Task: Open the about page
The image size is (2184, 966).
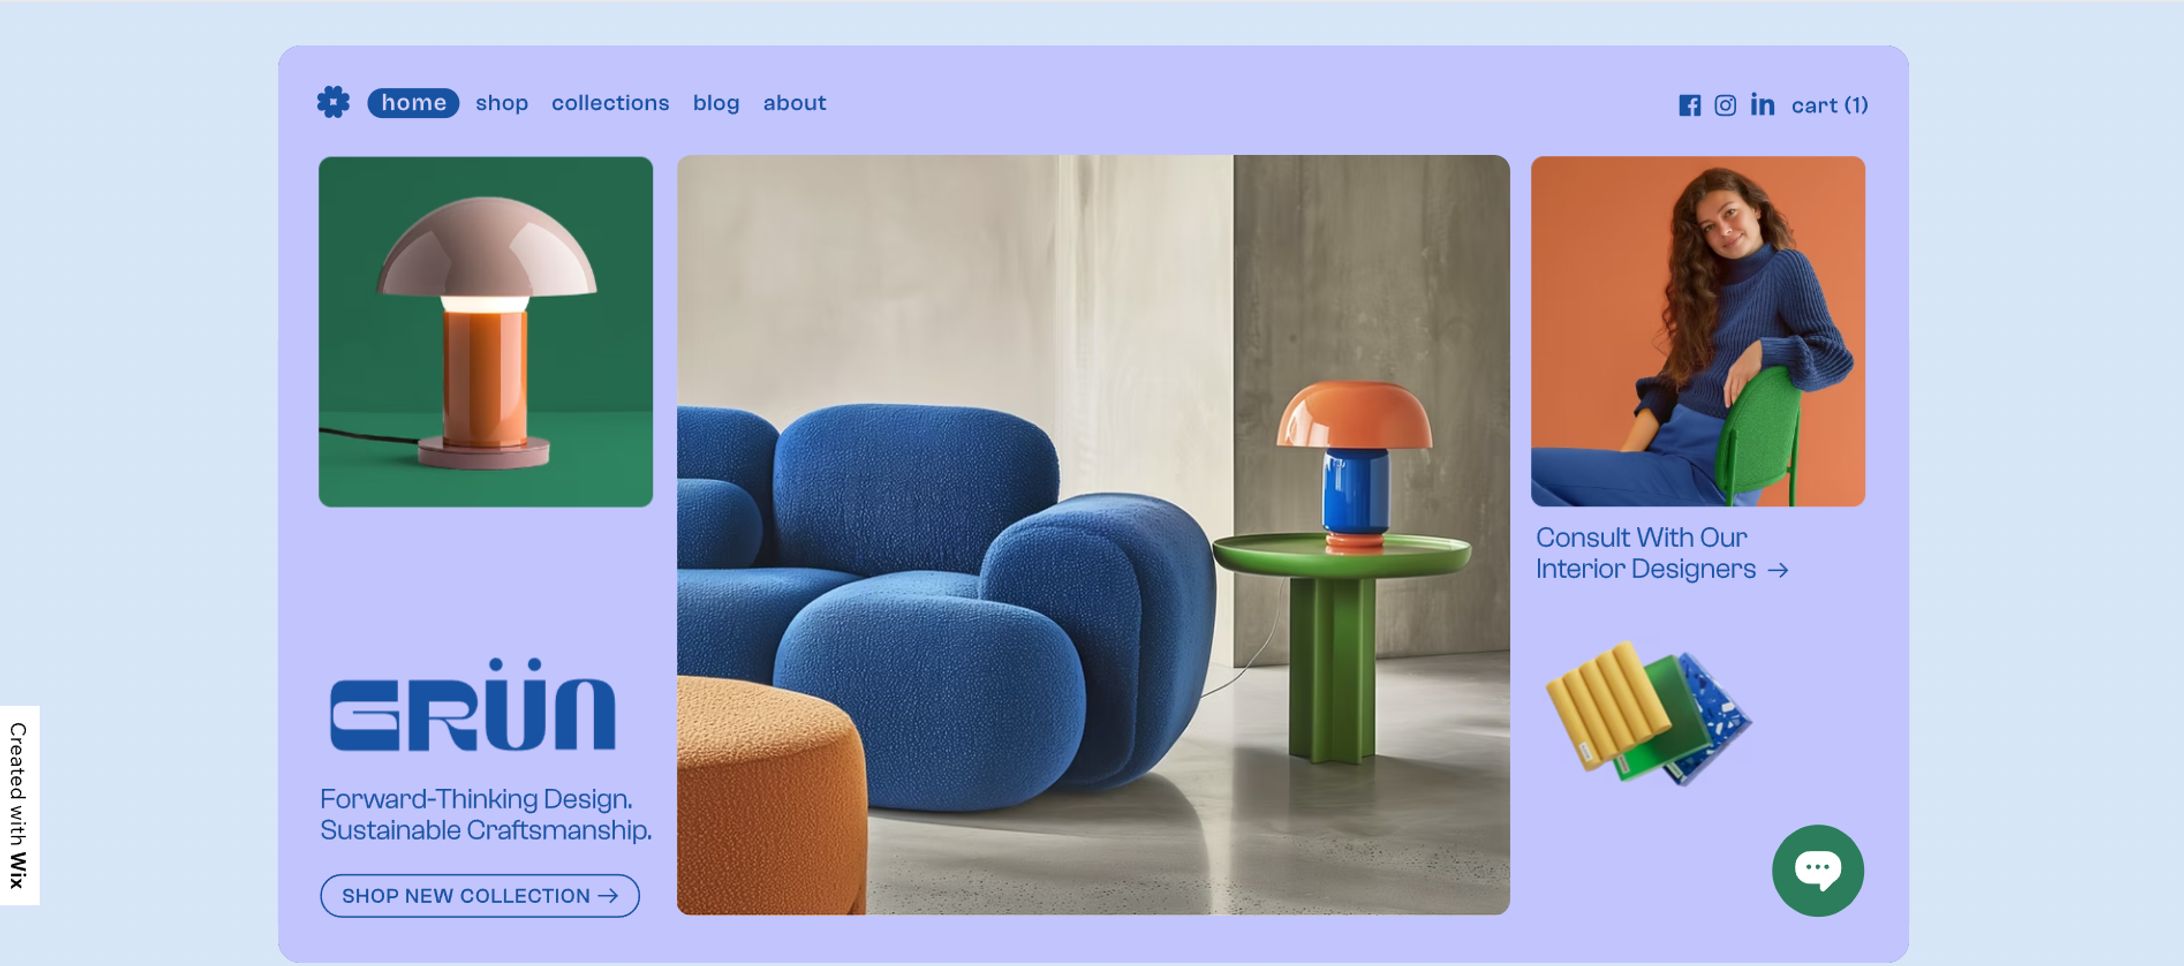Action: [x=794, y=103]
